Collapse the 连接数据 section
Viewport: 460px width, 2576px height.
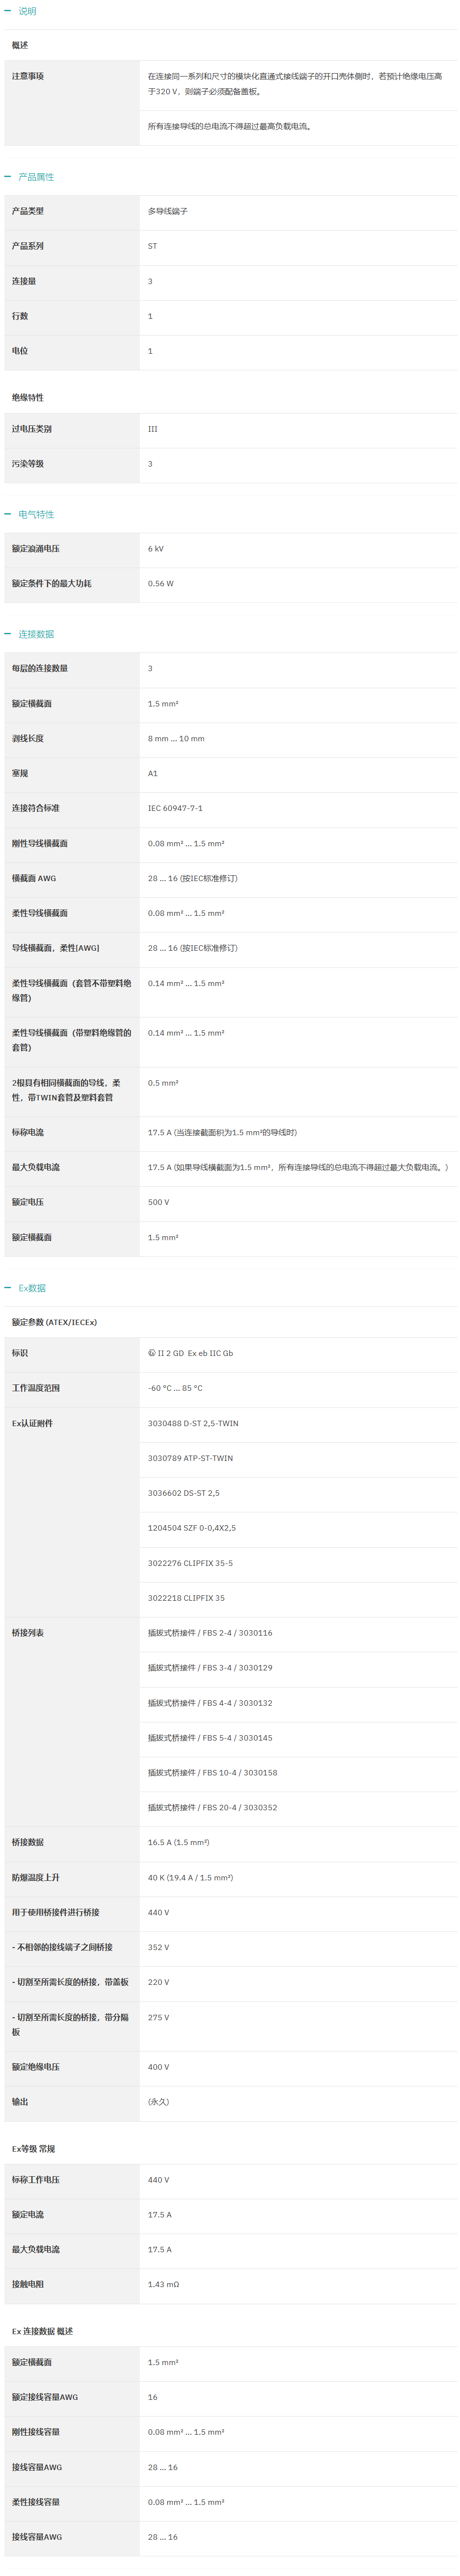pos(29,634)
